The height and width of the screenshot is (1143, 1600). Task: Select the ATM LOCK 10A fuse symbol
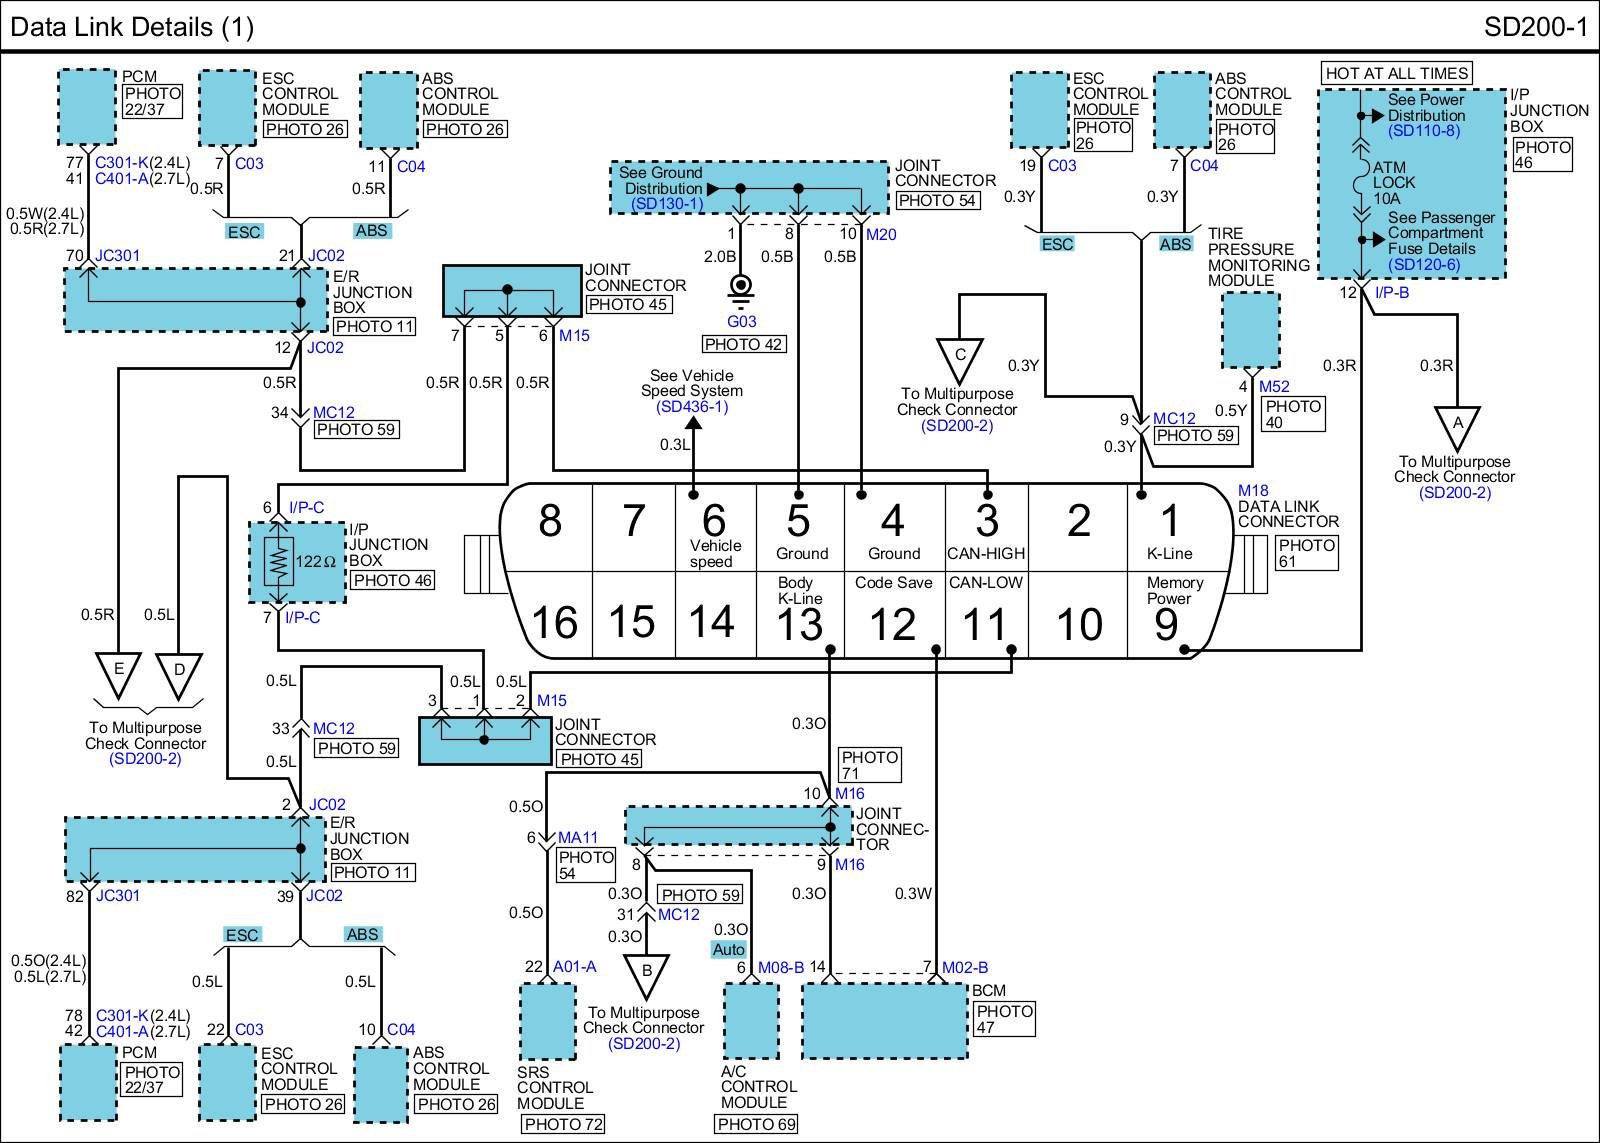[1360, 184]
